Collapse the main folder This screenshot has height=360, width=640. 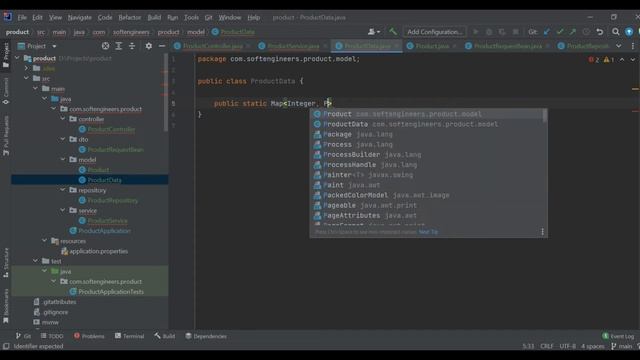(36, 89)
